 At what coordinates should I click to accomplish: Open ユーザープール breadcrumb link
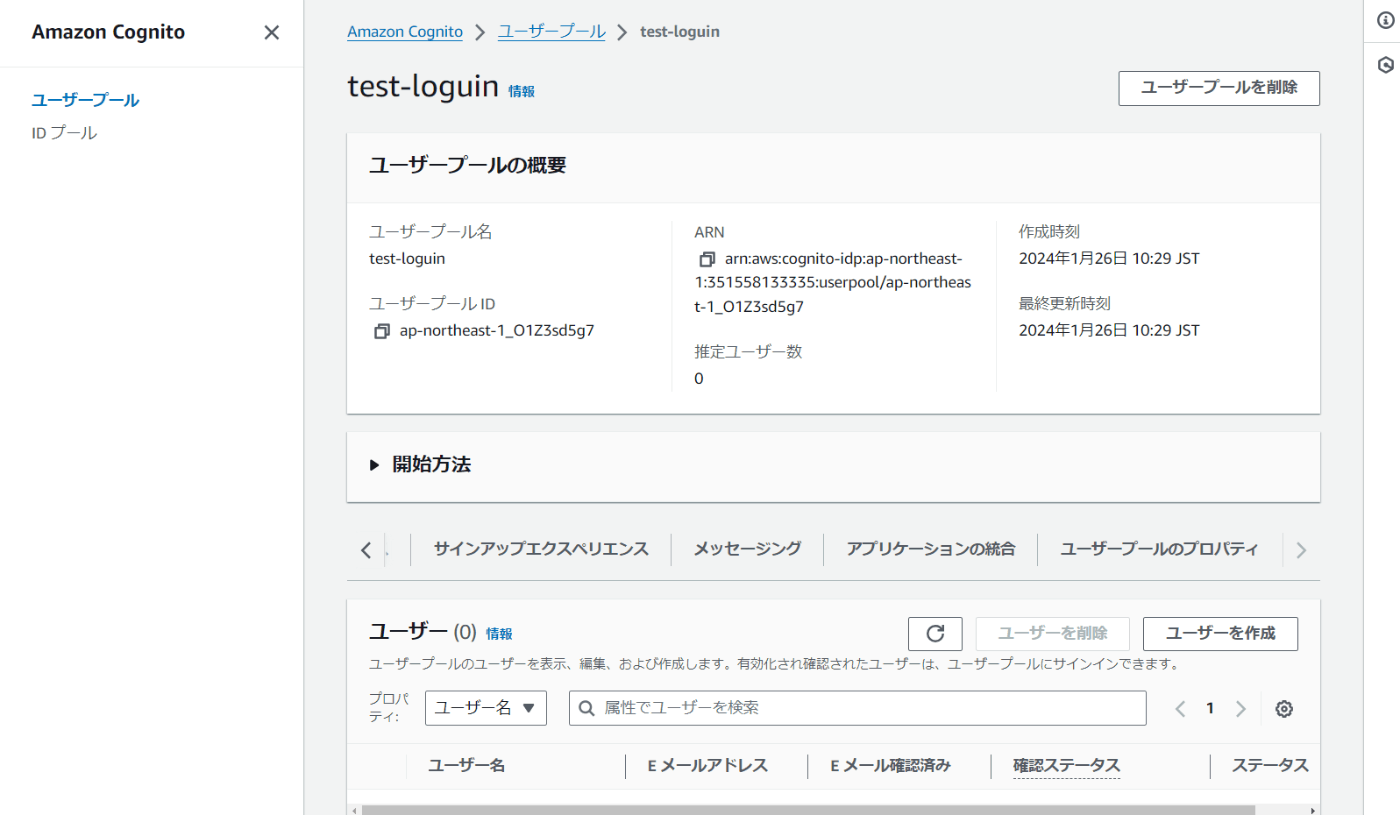point(552,32)
